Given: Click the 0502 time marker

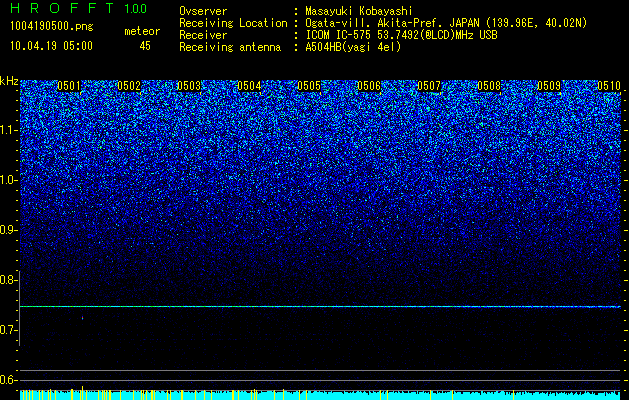Looking at the screenshot, I should [x=129, y=86].
